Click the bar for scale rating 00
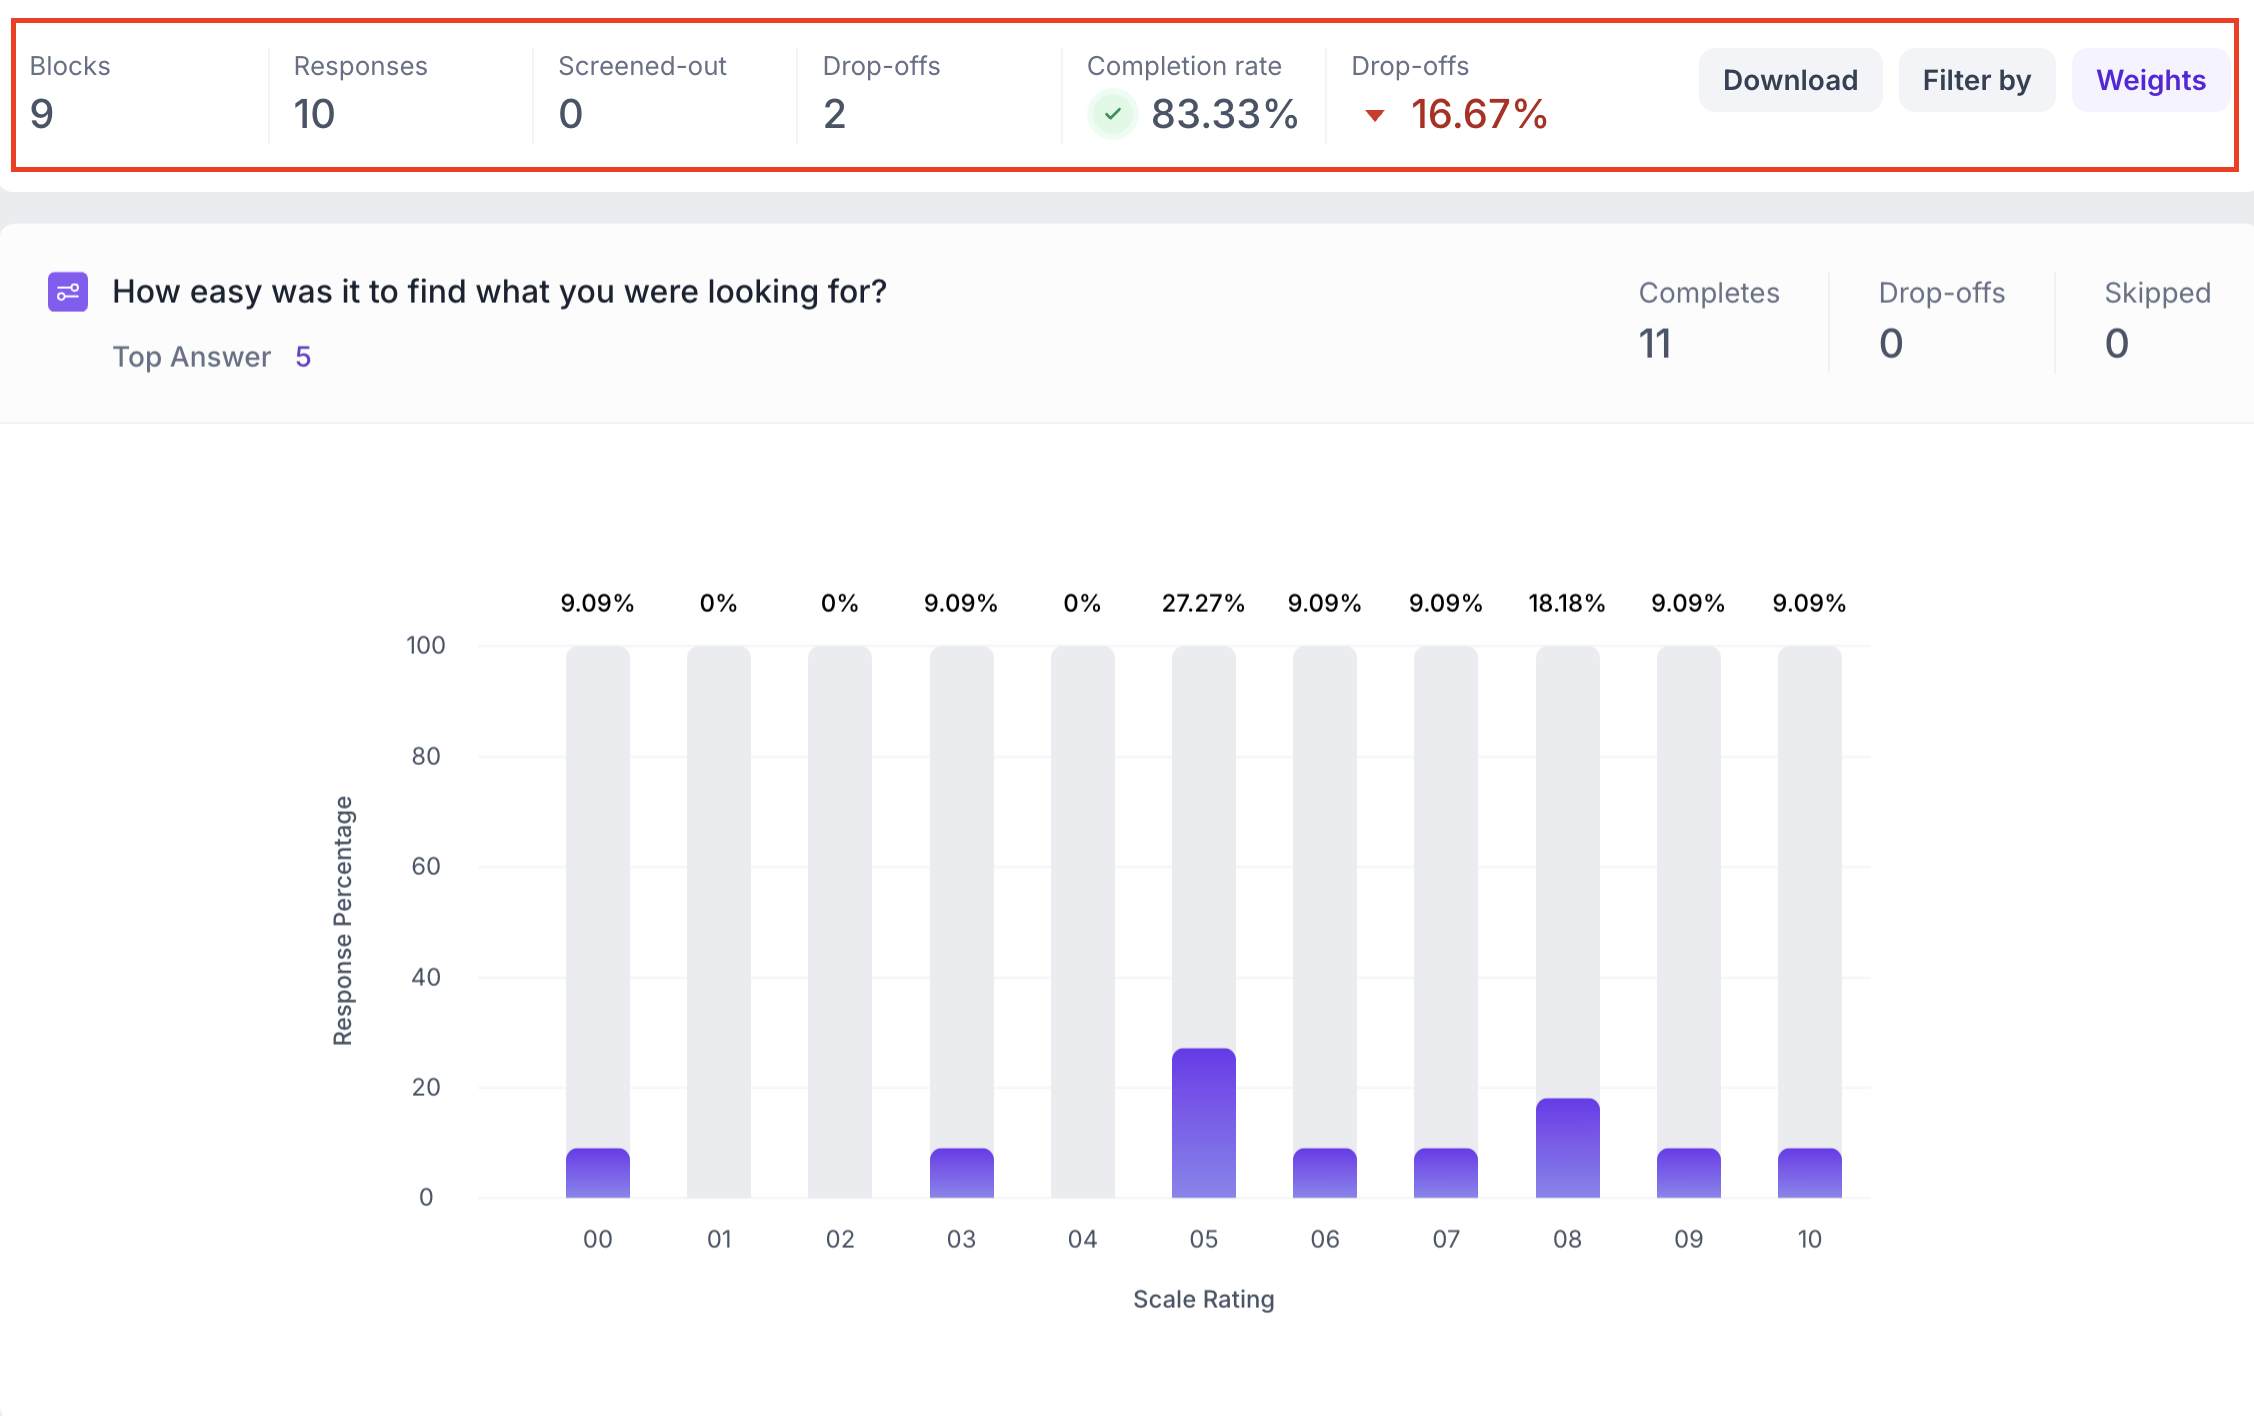 (x=597, y=1172)
